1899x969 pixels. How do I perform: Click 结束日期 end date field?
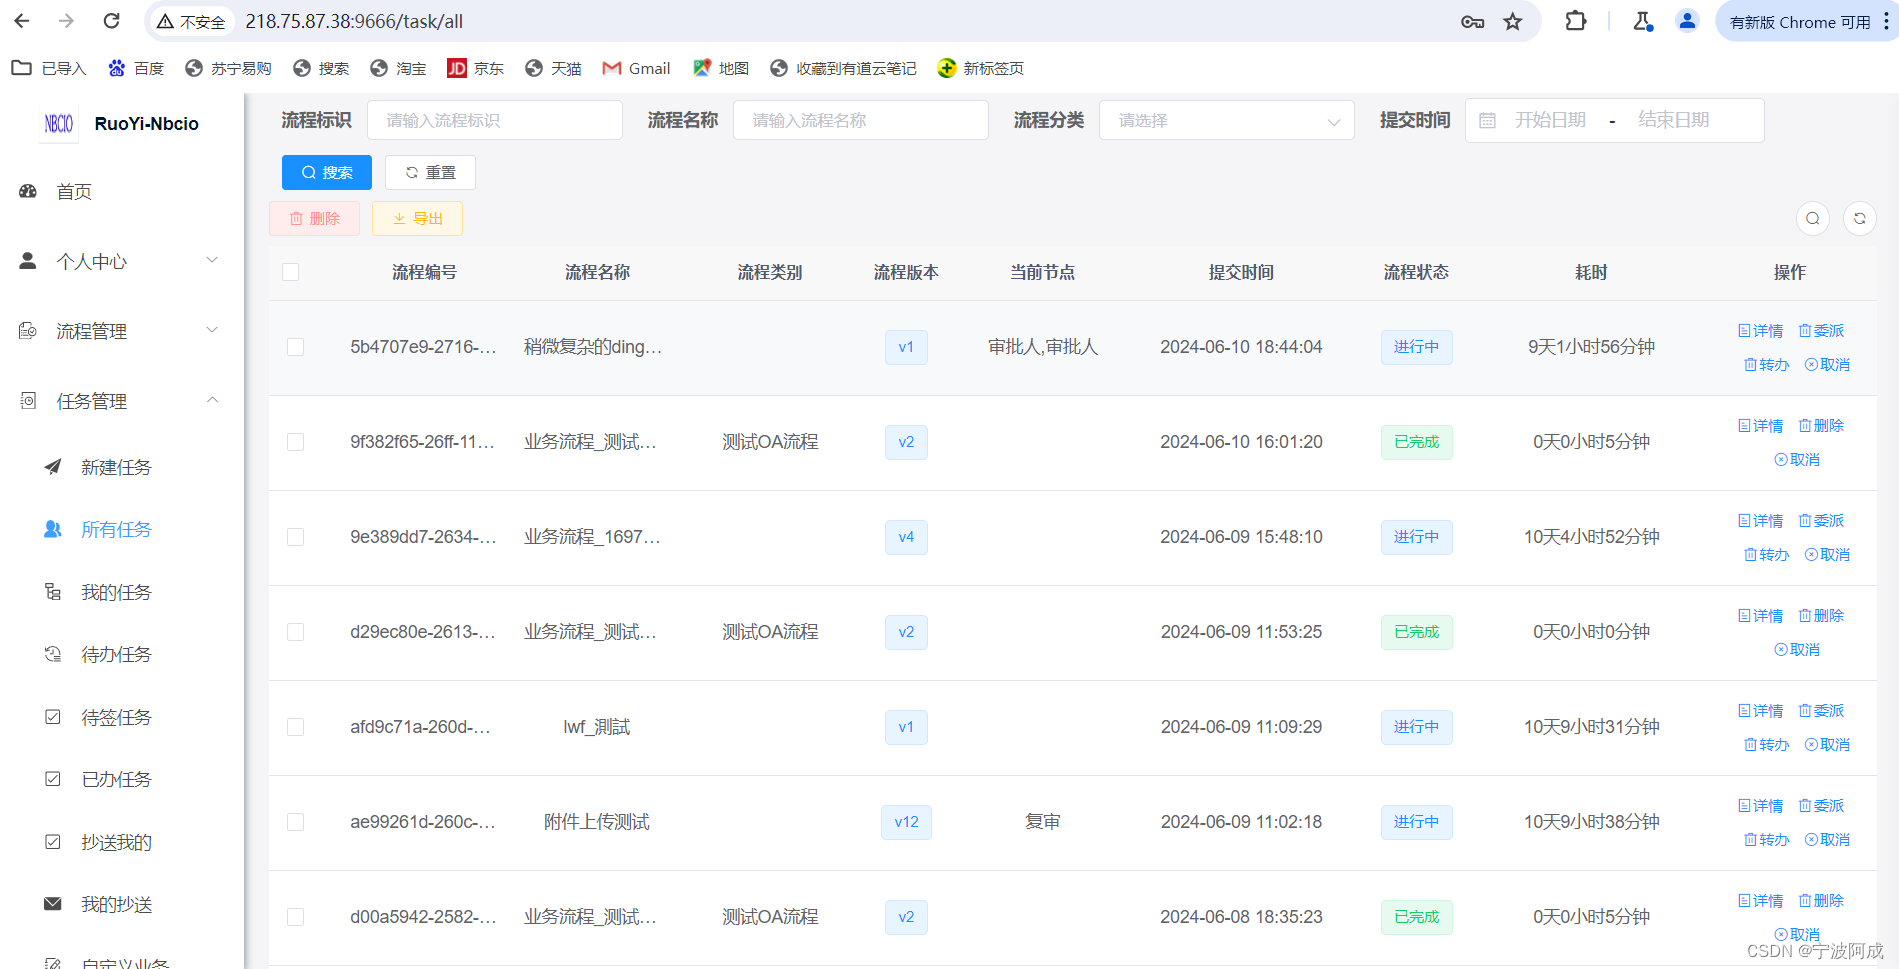1674,121
